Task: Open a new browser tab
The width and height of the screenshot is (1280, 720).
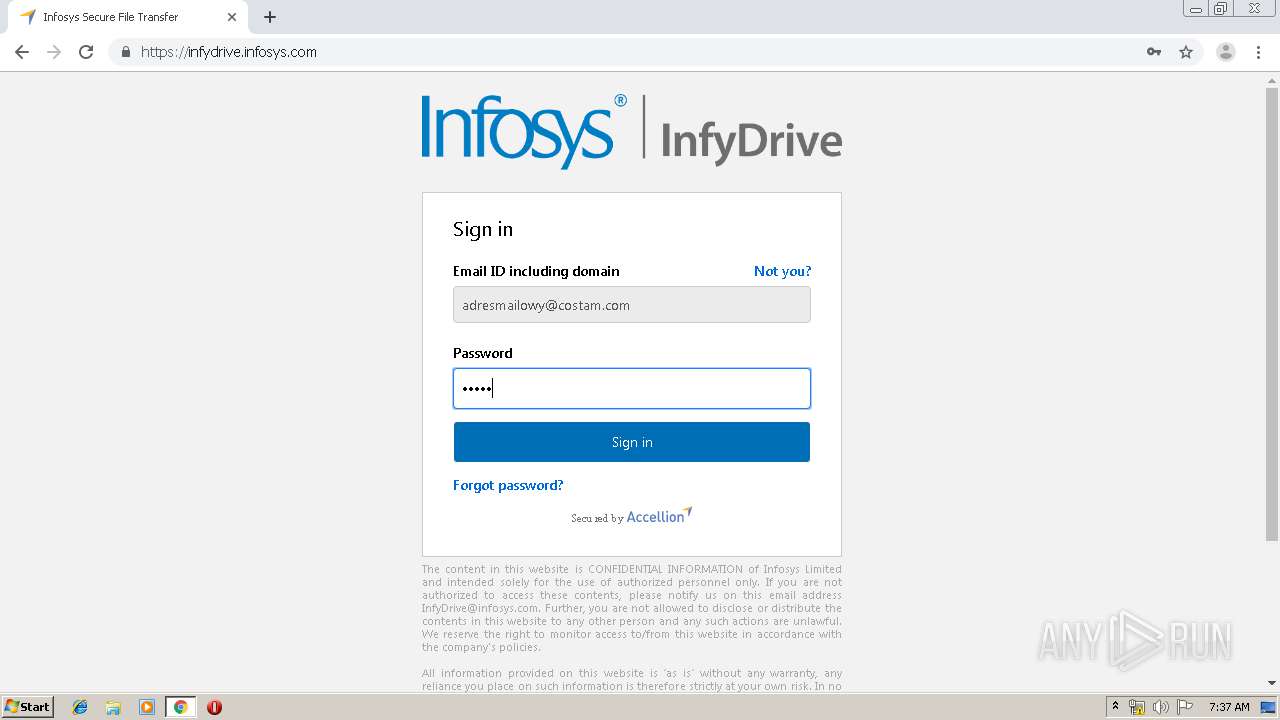Action: point(270,17)
